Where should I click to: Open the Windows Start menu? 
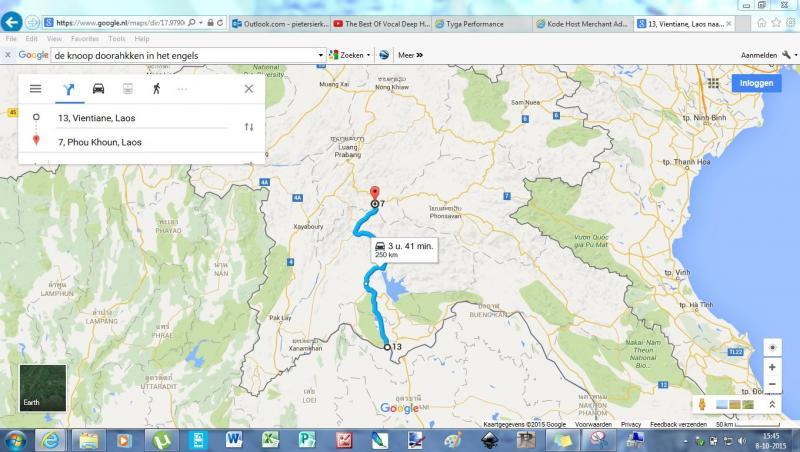coord(15,440)
